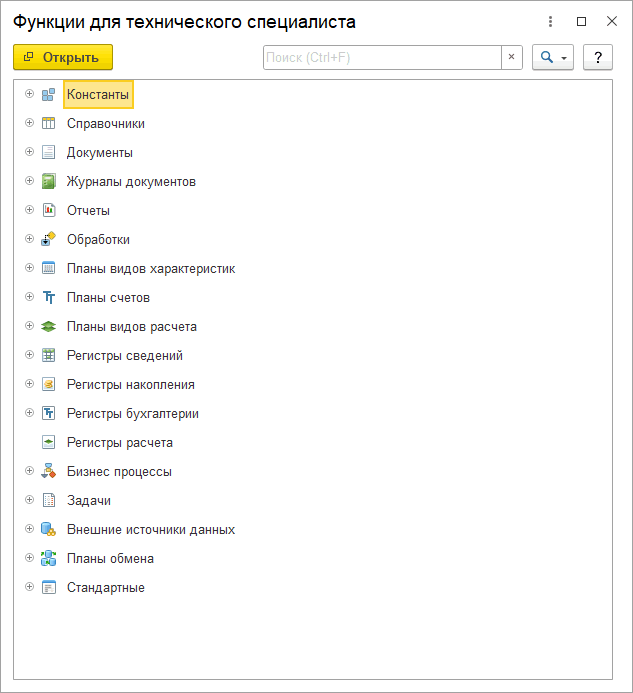Image resolution: width=633 pixels, height=693 pixels.
Task: Expand the Стандартные node
Action: click(29, 586)
